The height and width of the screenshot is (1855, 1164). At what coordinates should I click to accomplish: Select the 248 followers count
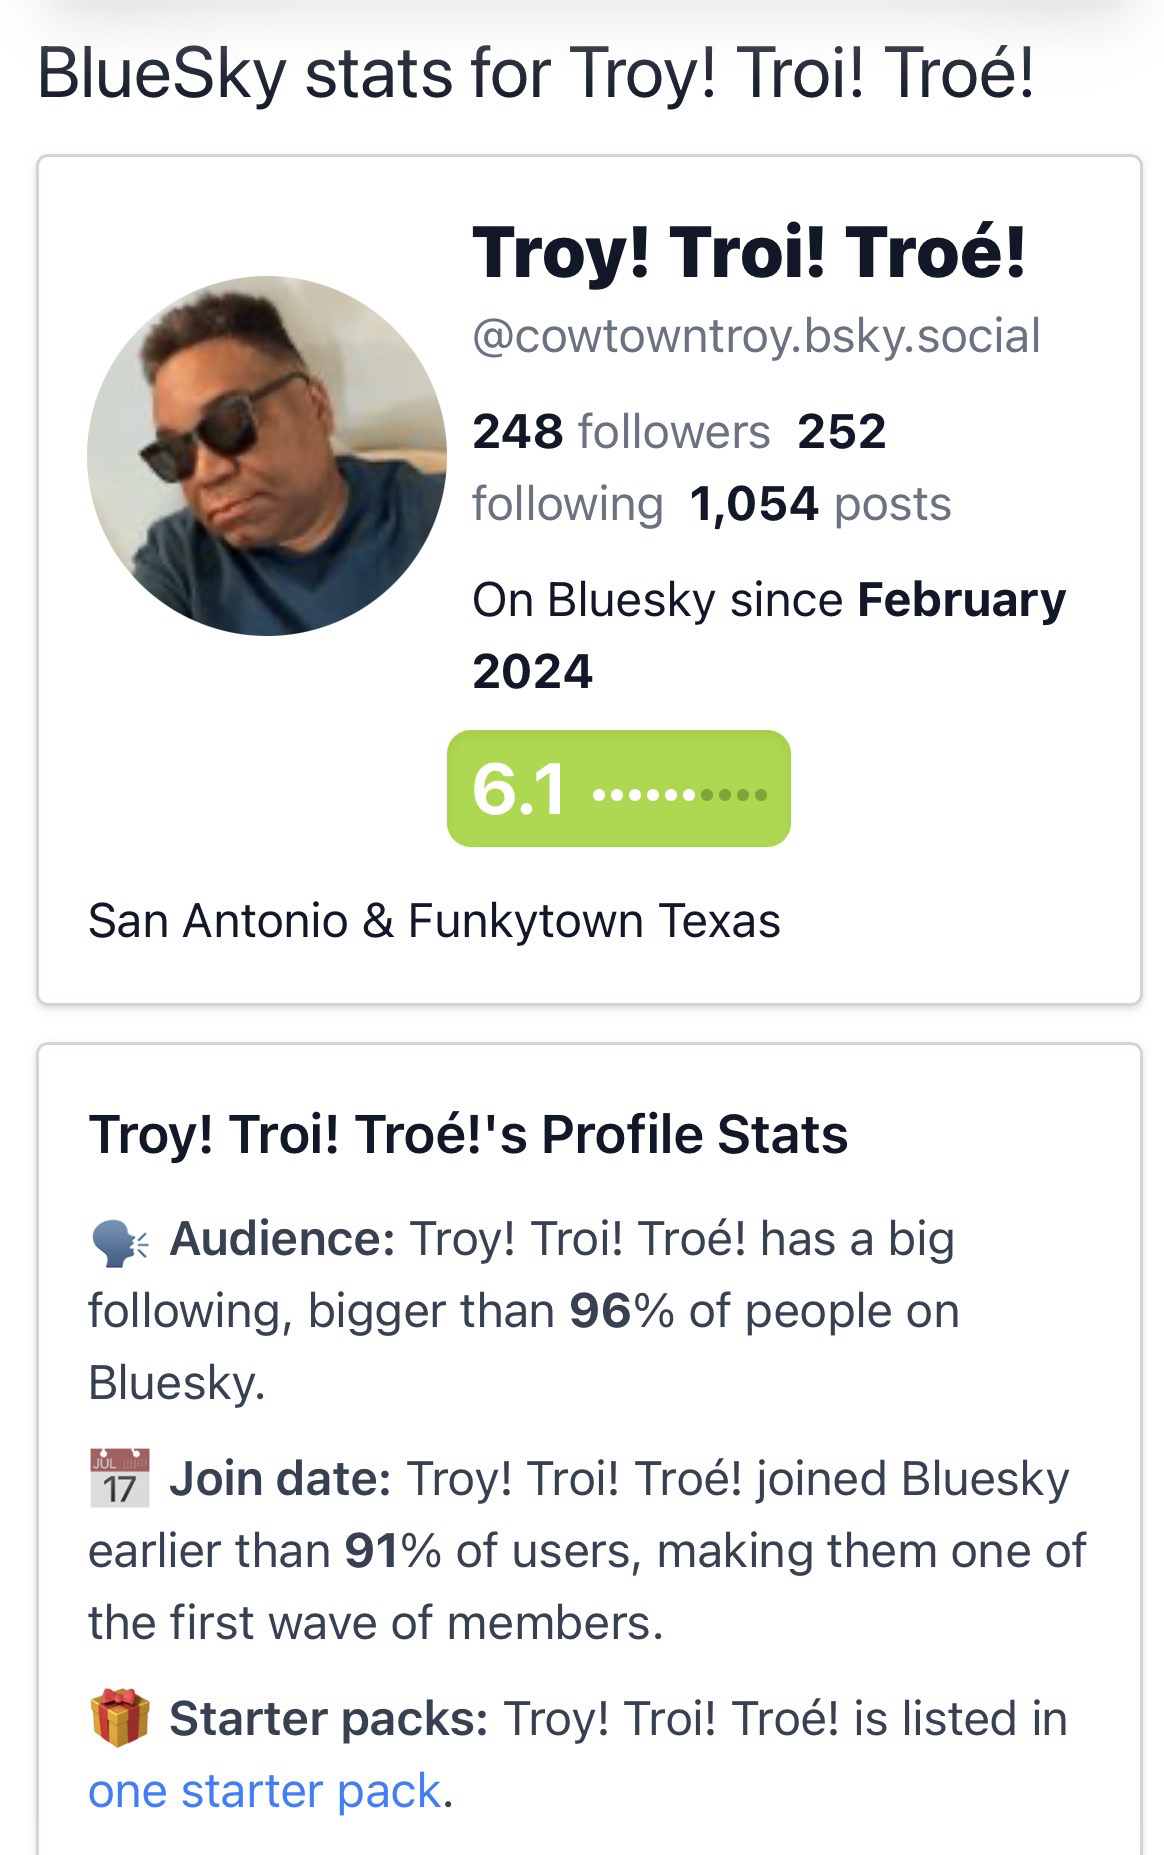click(620, 432)
